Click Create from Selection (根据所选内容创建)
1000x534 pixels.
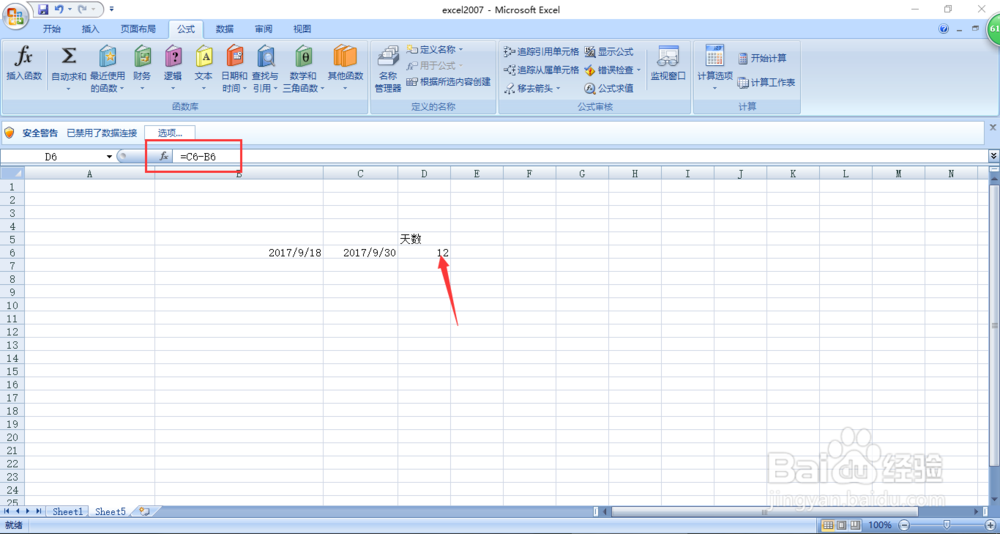(448, 82)
